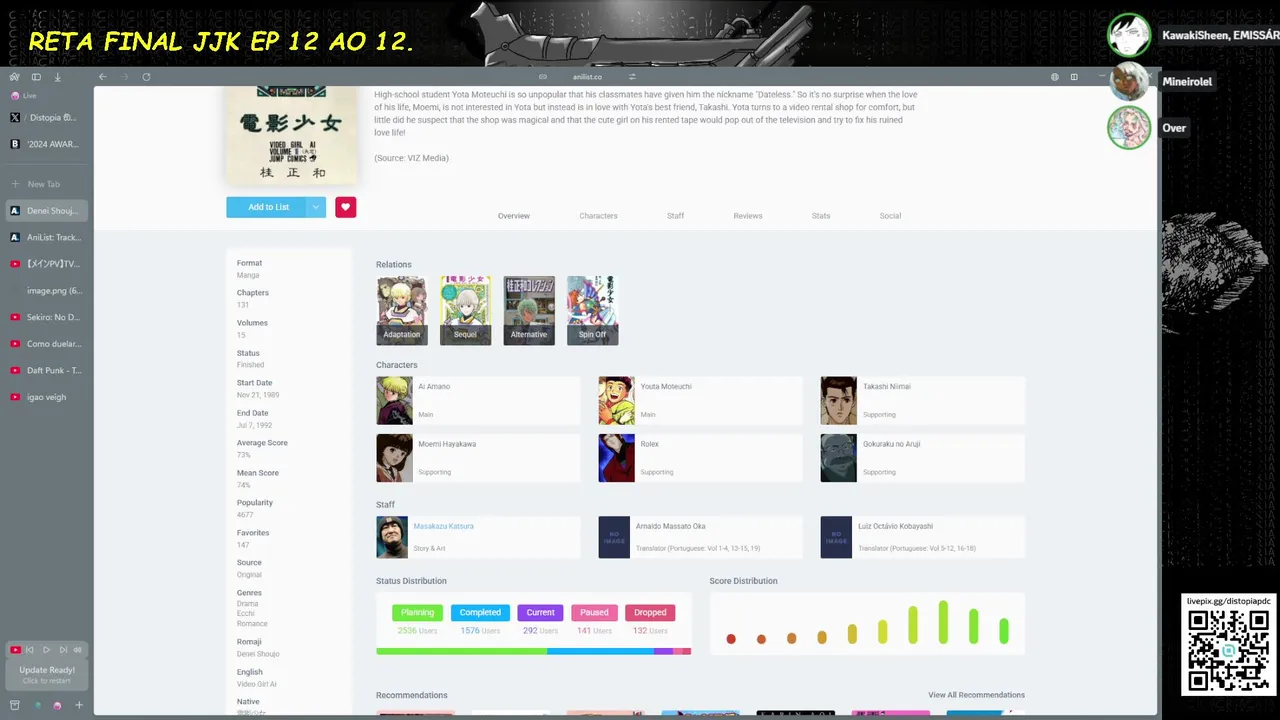Open site controls sliders icon

coord(632,77)
